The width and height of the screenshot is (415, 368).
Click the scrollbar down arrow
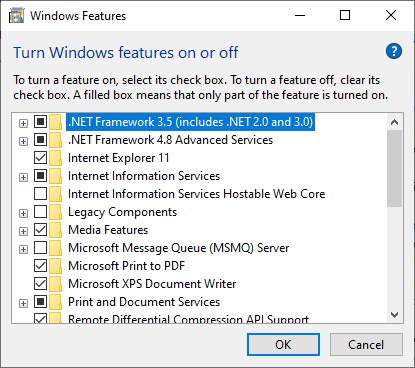(x=395, y=314)
